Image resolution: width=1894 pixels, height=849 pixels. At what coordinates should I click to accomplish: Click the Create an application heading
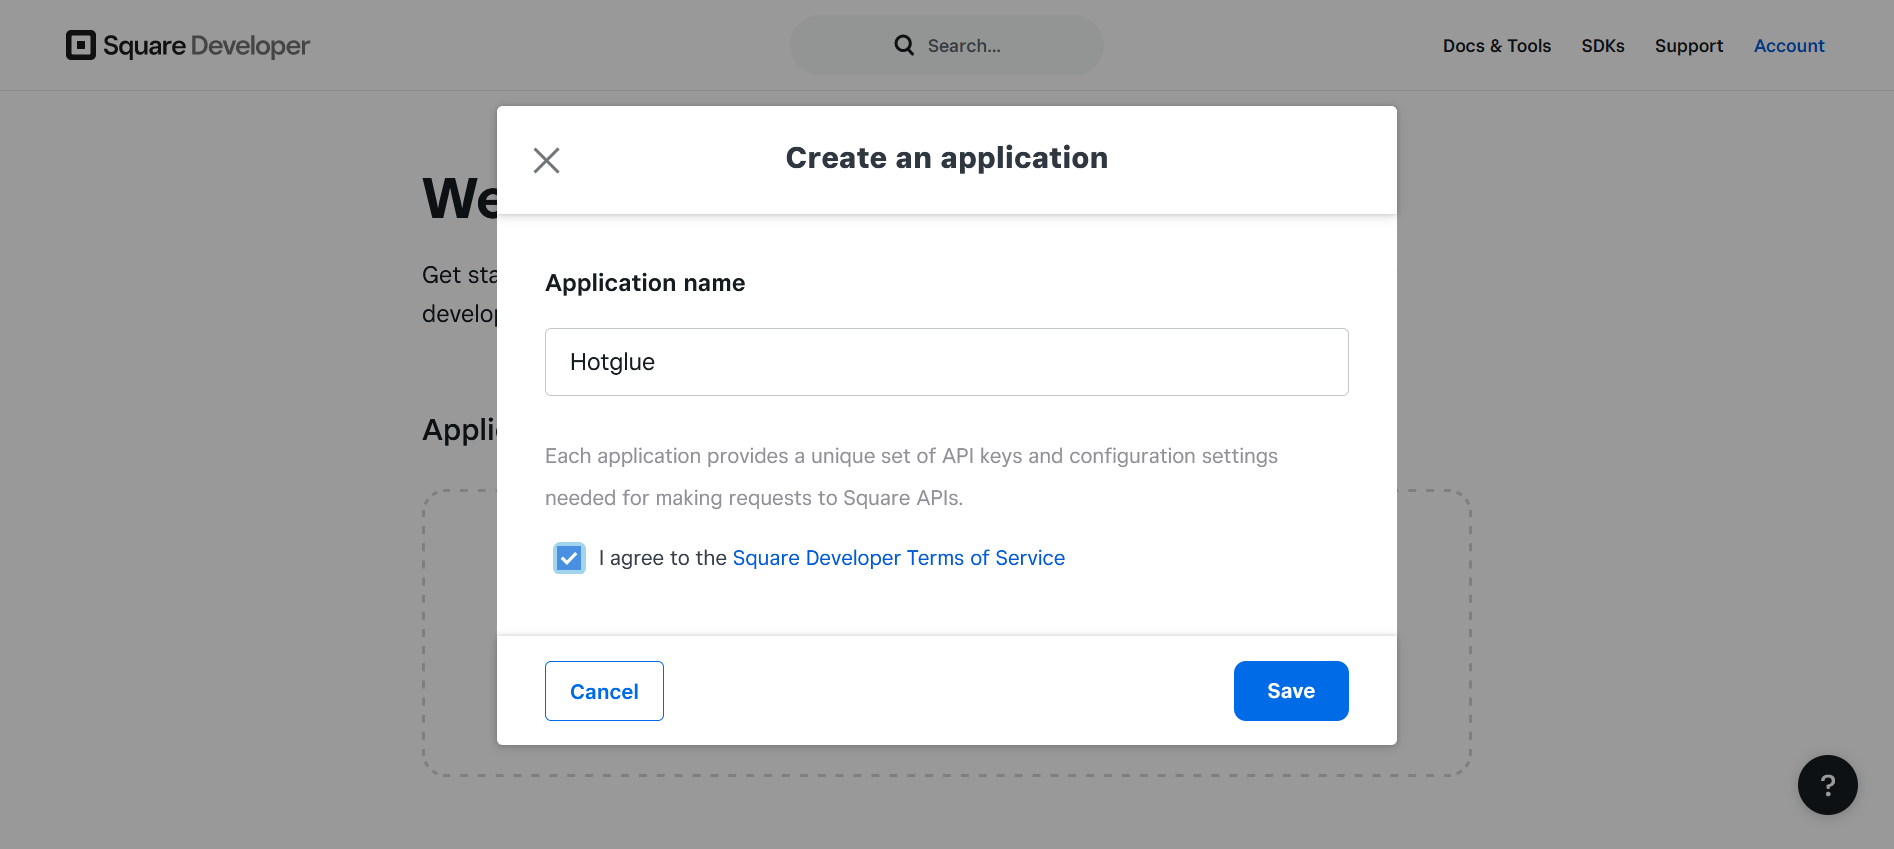point(946,158)
